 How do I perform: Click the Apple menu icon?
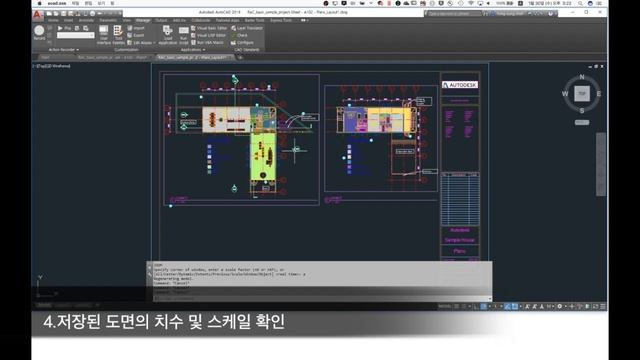pyautogui.click(x=39, y=3)
